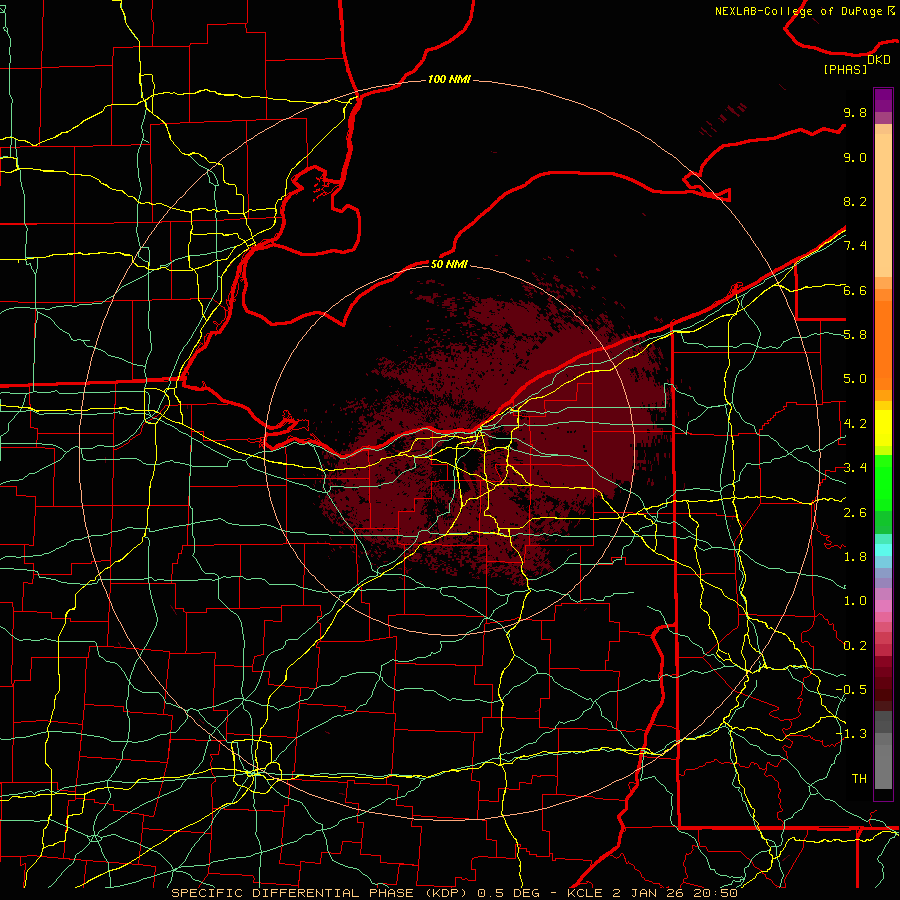Screen dimensions: 900x900
Task: Click the 9.8 scale value
Action: (855, 112)
